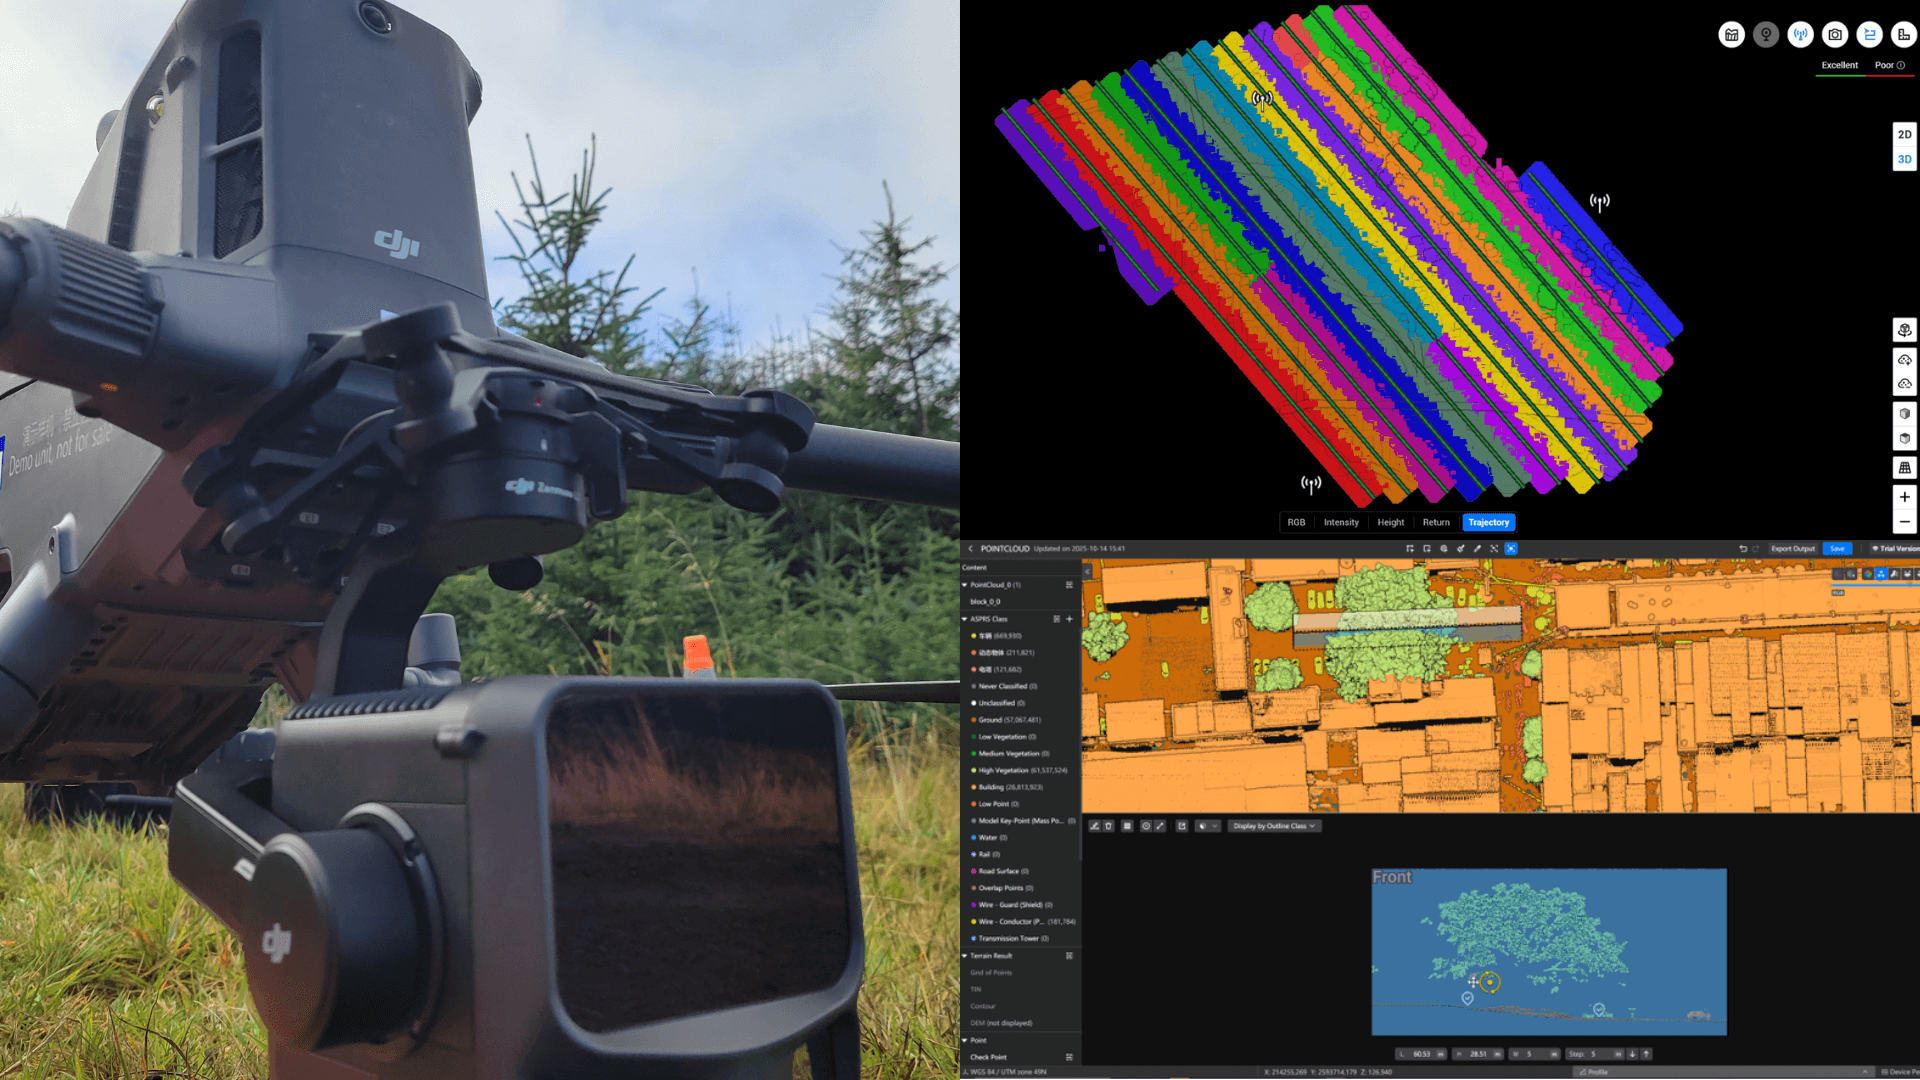Screen dimensions: 1920x1080
Task: Collapse the Terrain Result section
Action: click(x=964, y=956)
